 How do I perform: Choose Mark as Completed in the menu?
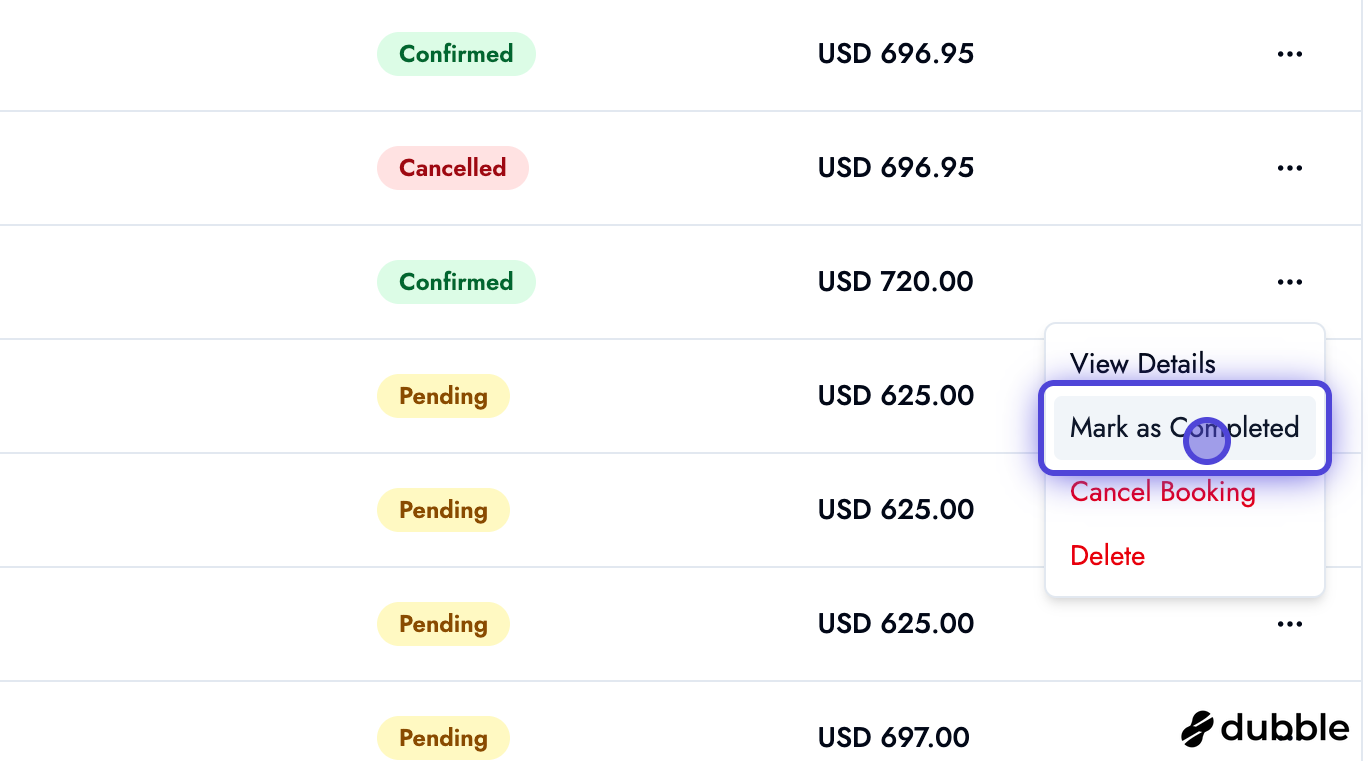click(1184, 428)
